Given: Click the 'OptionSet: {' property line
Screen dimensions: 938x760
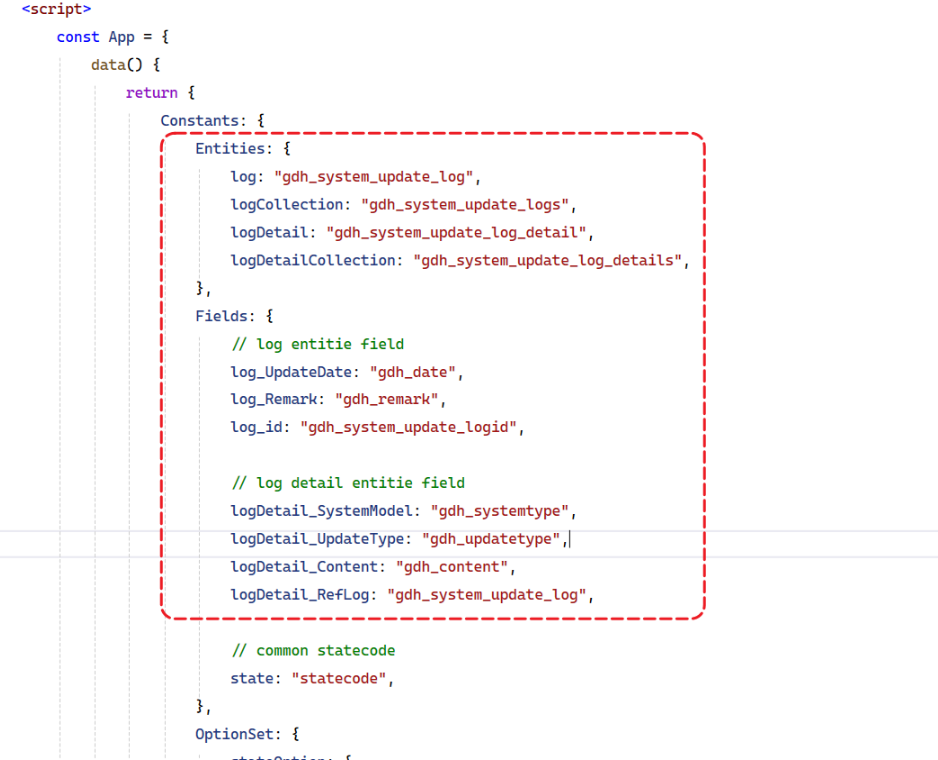Looking at the screenshot, I should 247,734.
